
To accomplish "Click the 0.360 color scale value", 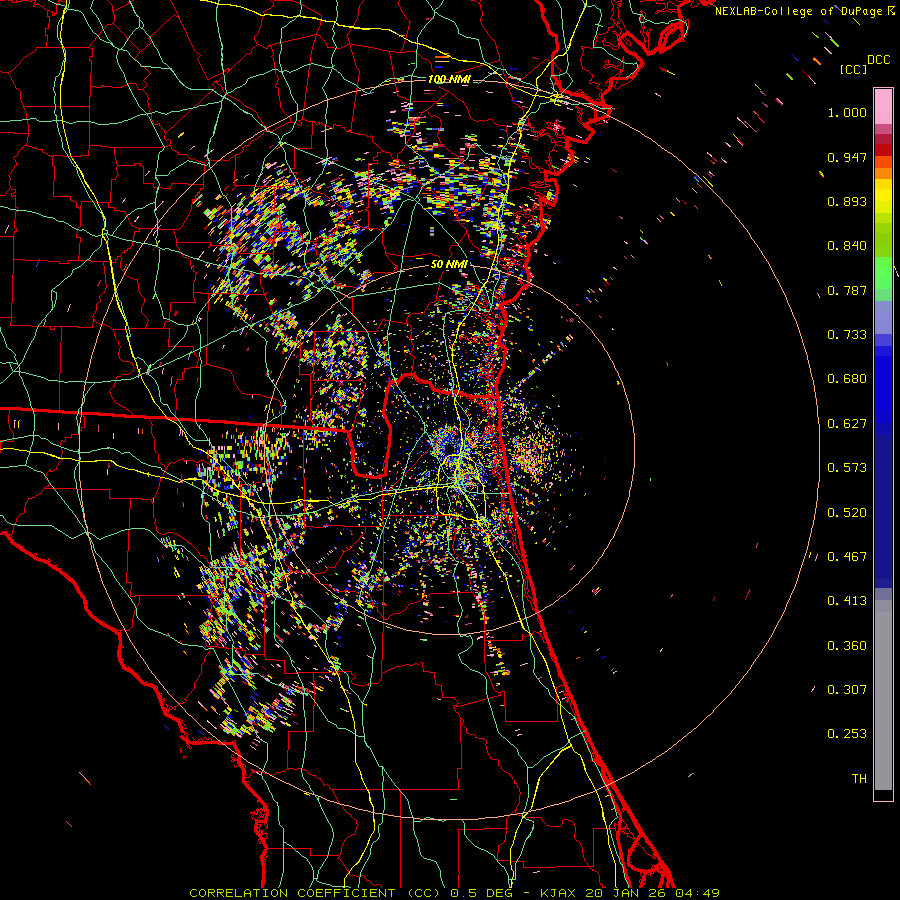I will pos(847,646).
